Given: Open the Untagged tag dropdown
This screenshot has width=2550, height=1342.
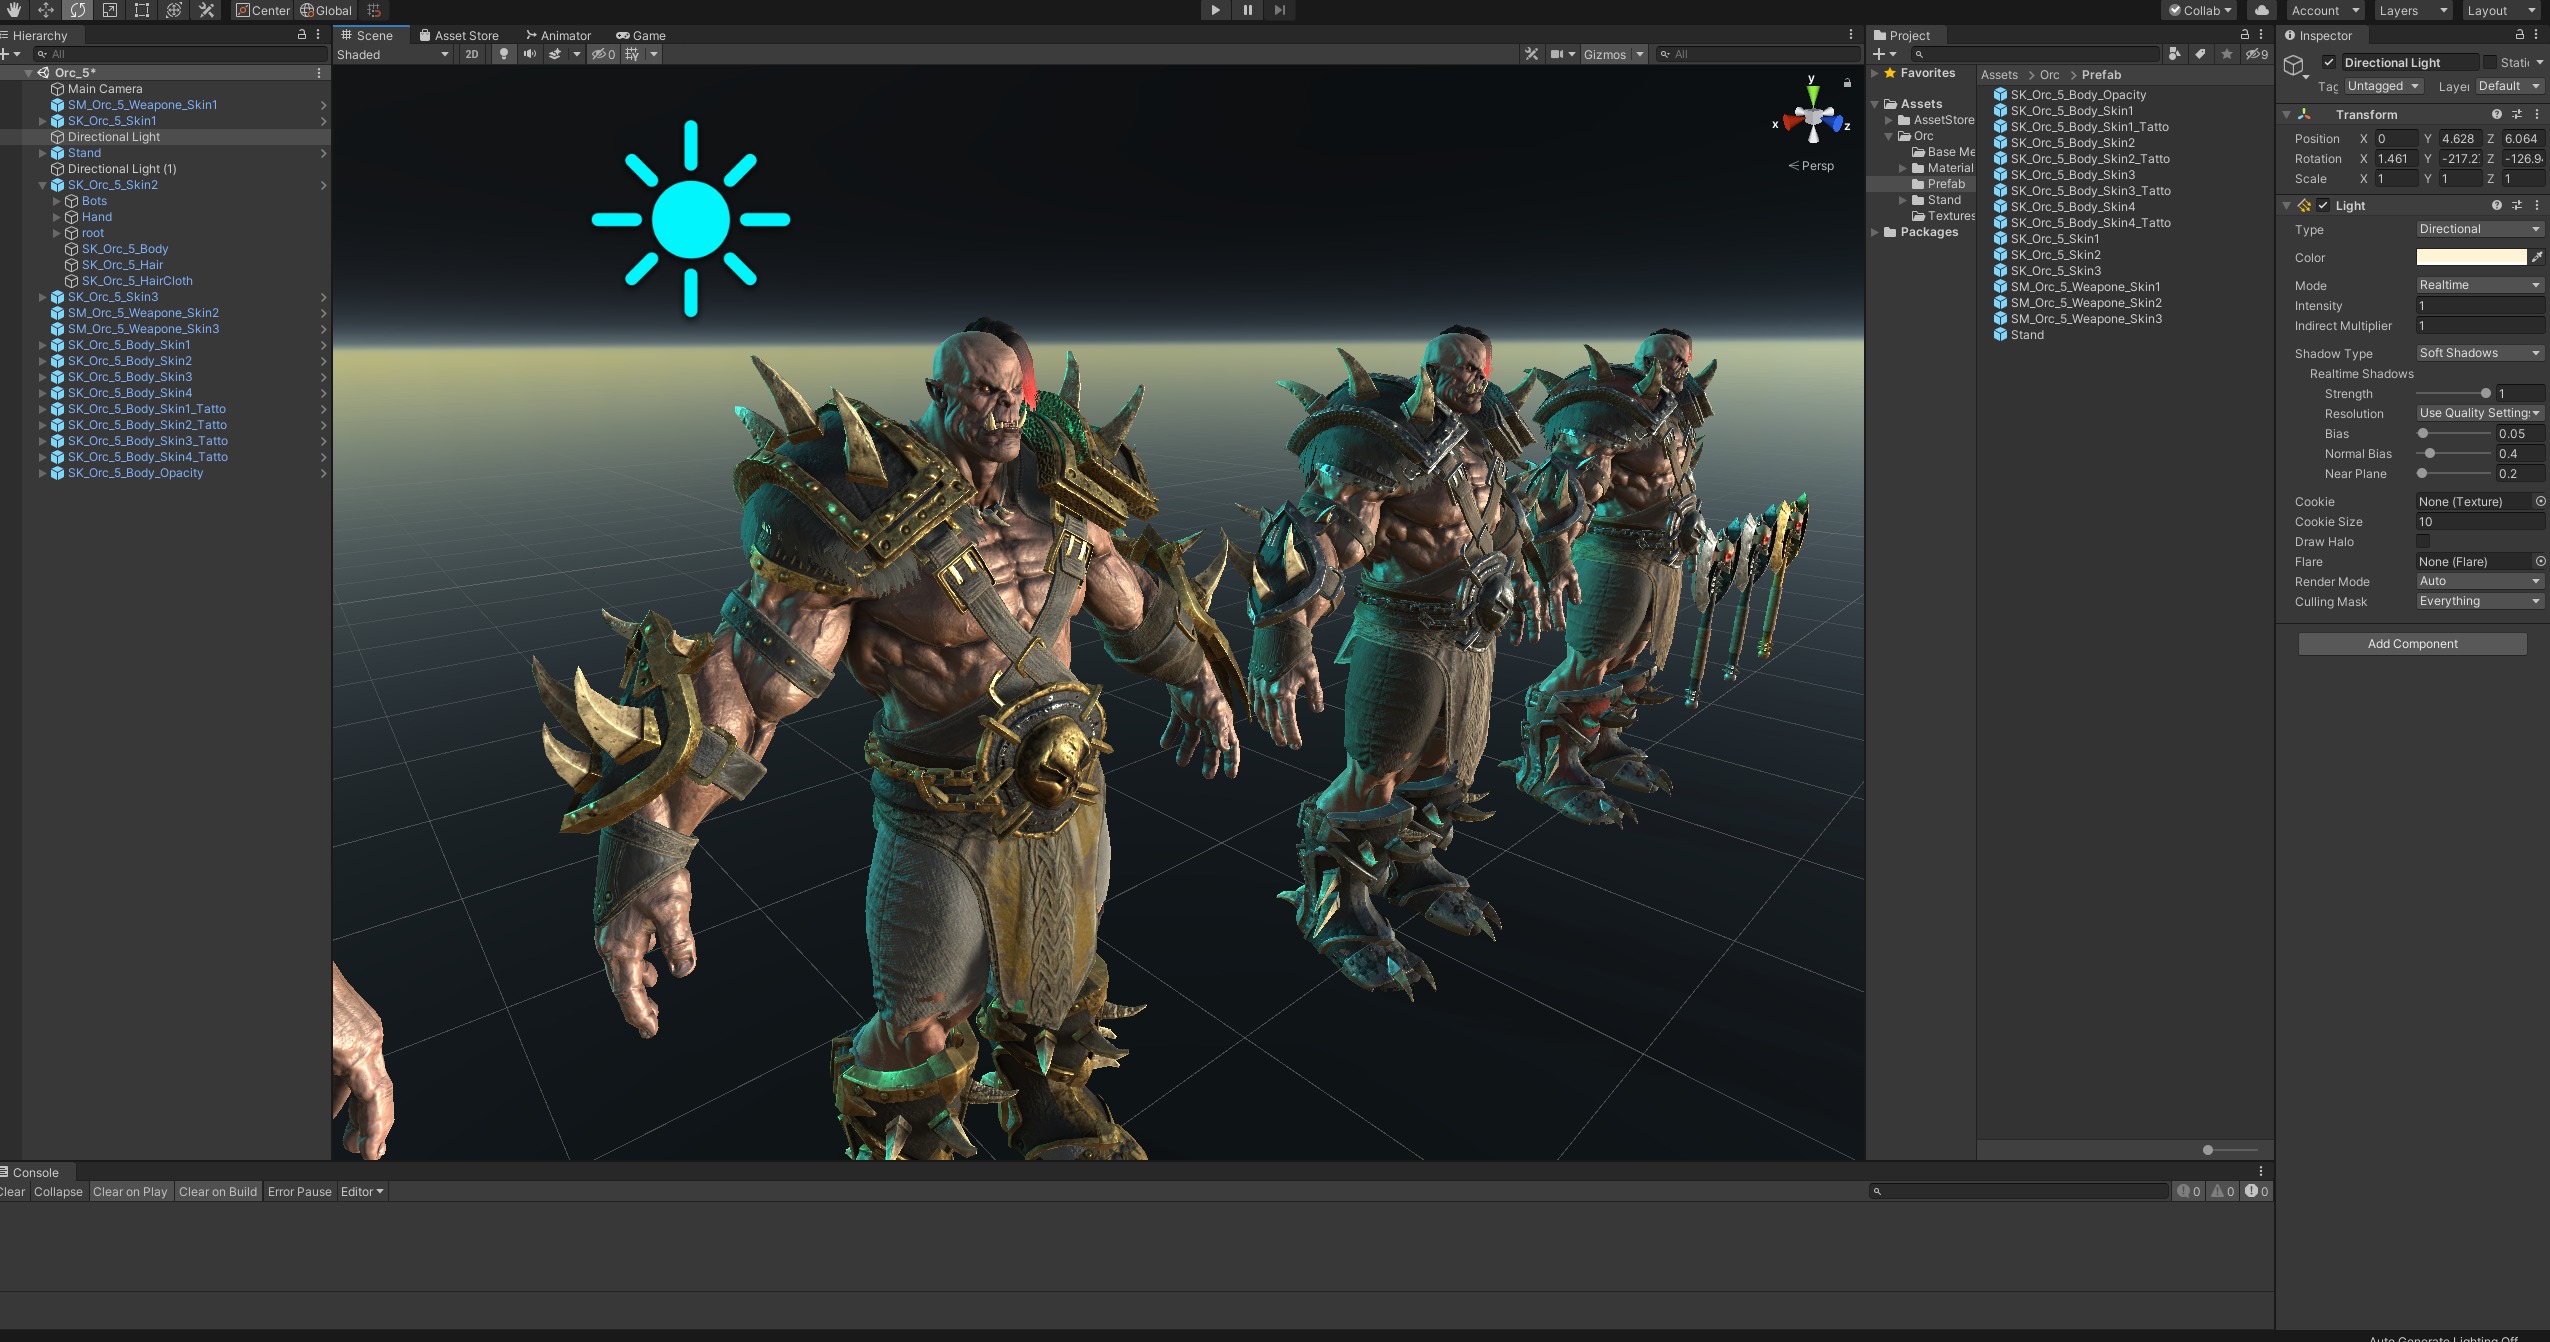Looking at the screenshot, I should pos(2384,86).
